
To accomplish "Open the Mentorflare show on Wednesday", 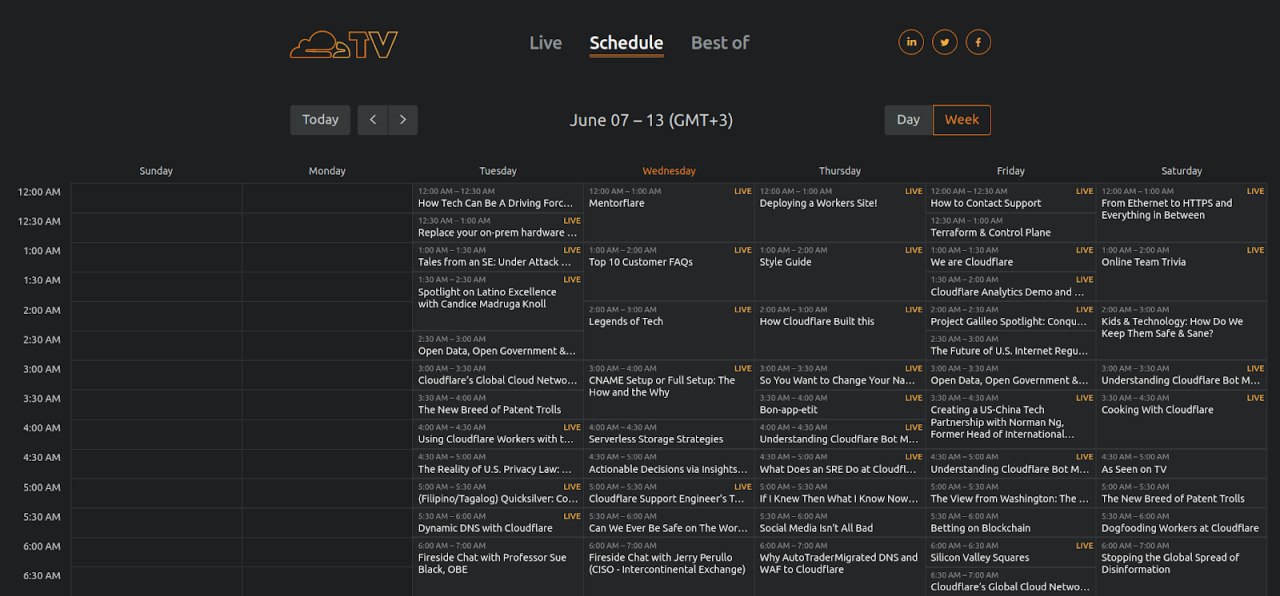I will pyautogui.click(x=668, y=212).
